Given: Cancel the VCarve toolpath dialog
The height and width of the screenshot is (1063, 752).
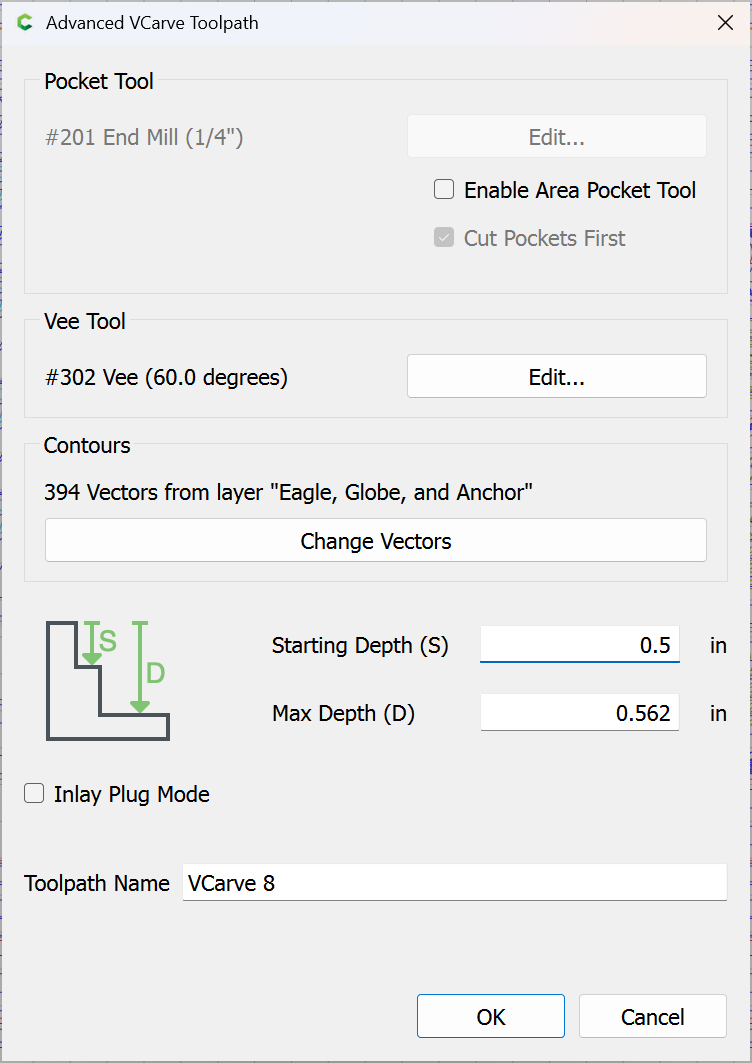Looking at the screenshot, I should [652, 1017].
